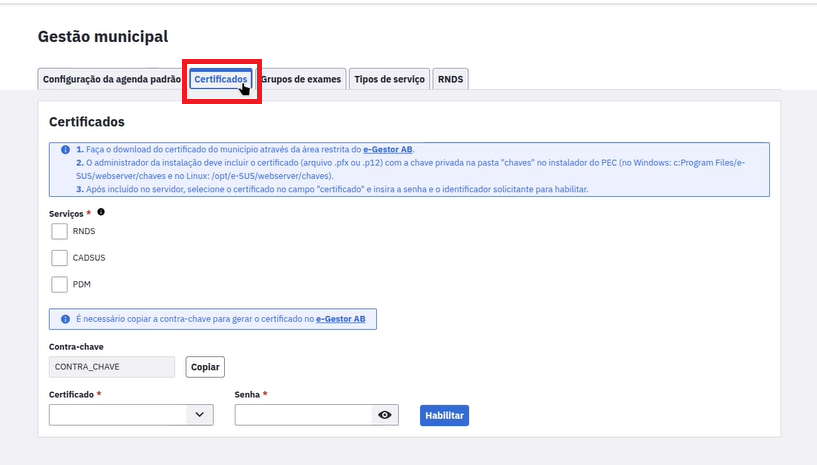Image resolution: width=817 pixels, height=465 pixels.
Task: Check the PDM service checkbox
Action: click(59, 284)
